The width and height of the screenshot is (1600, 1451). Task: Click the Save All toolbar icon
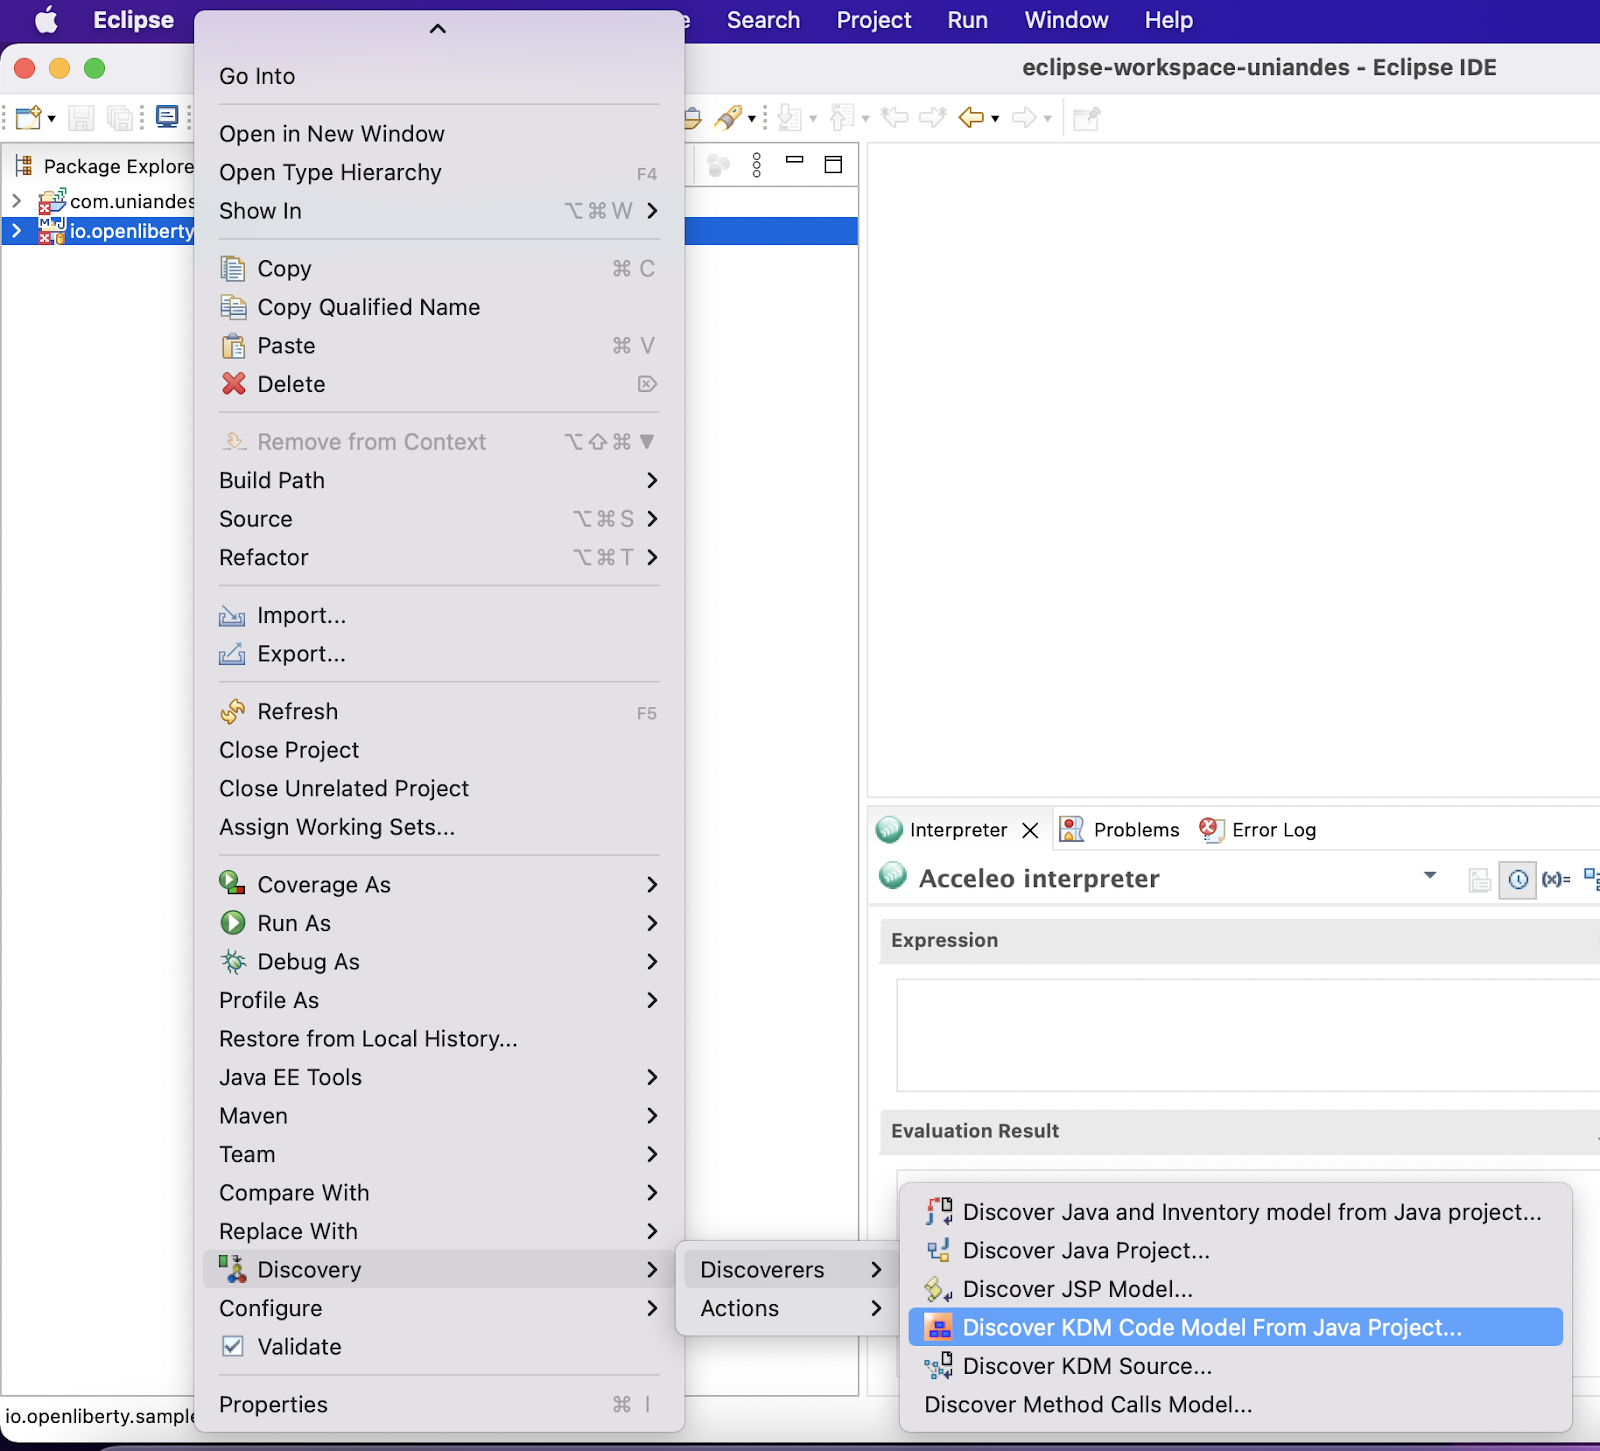coord(120,118)
